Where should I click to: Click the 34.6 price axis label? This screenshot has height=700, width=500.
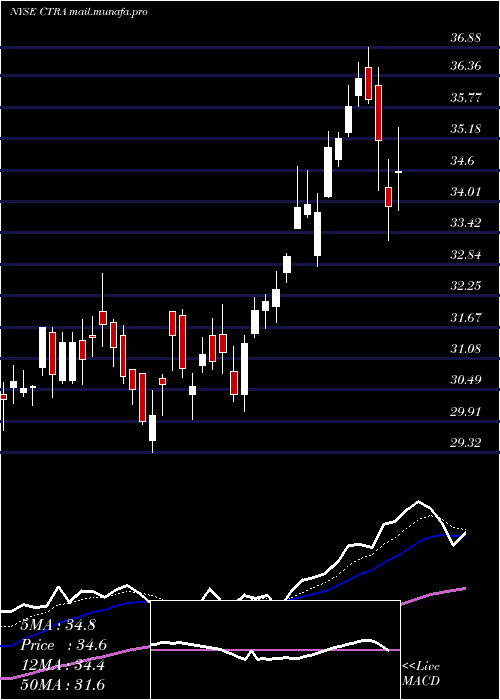[462, 161]
